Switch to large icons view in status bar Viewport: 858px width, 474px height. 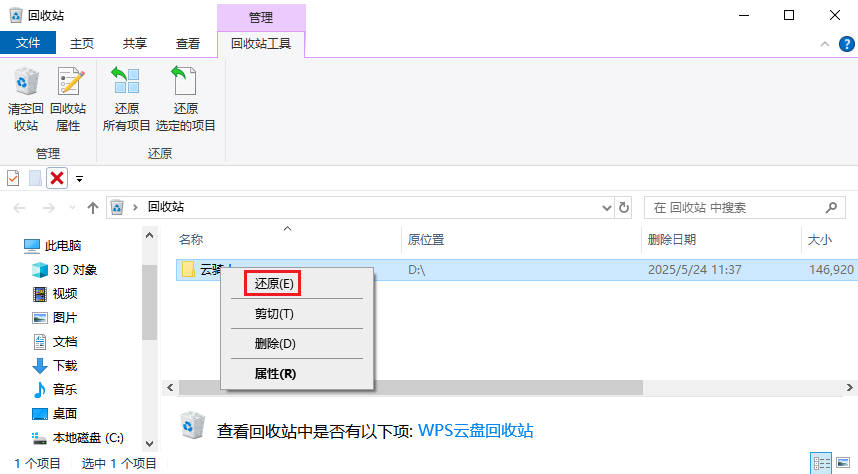pyautogui.click(x=841, y=463)
